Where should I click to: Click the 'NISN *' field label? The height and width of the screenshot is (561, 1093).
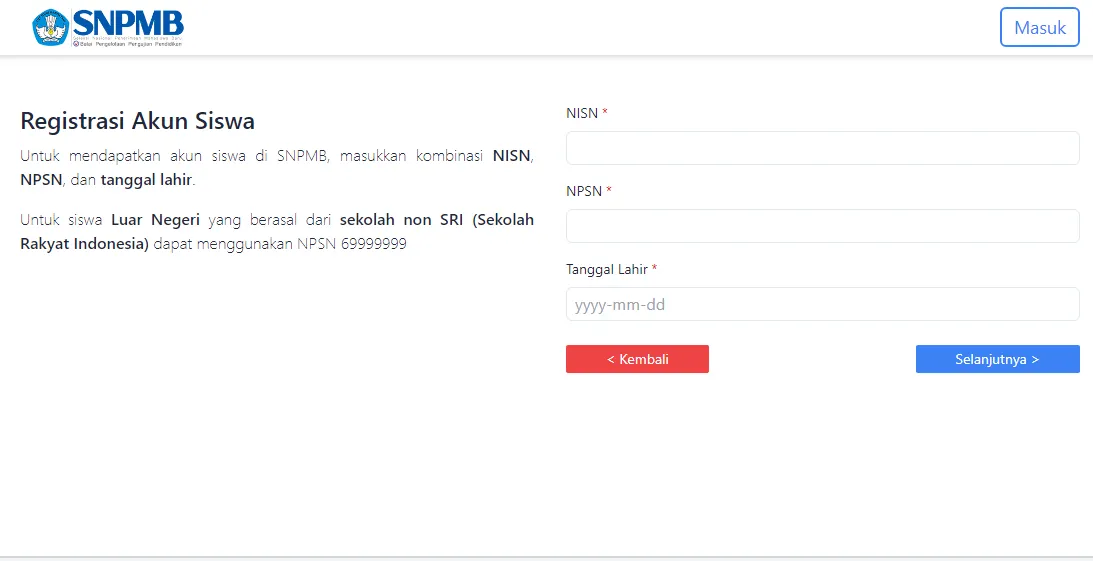(x=587, y=114)
